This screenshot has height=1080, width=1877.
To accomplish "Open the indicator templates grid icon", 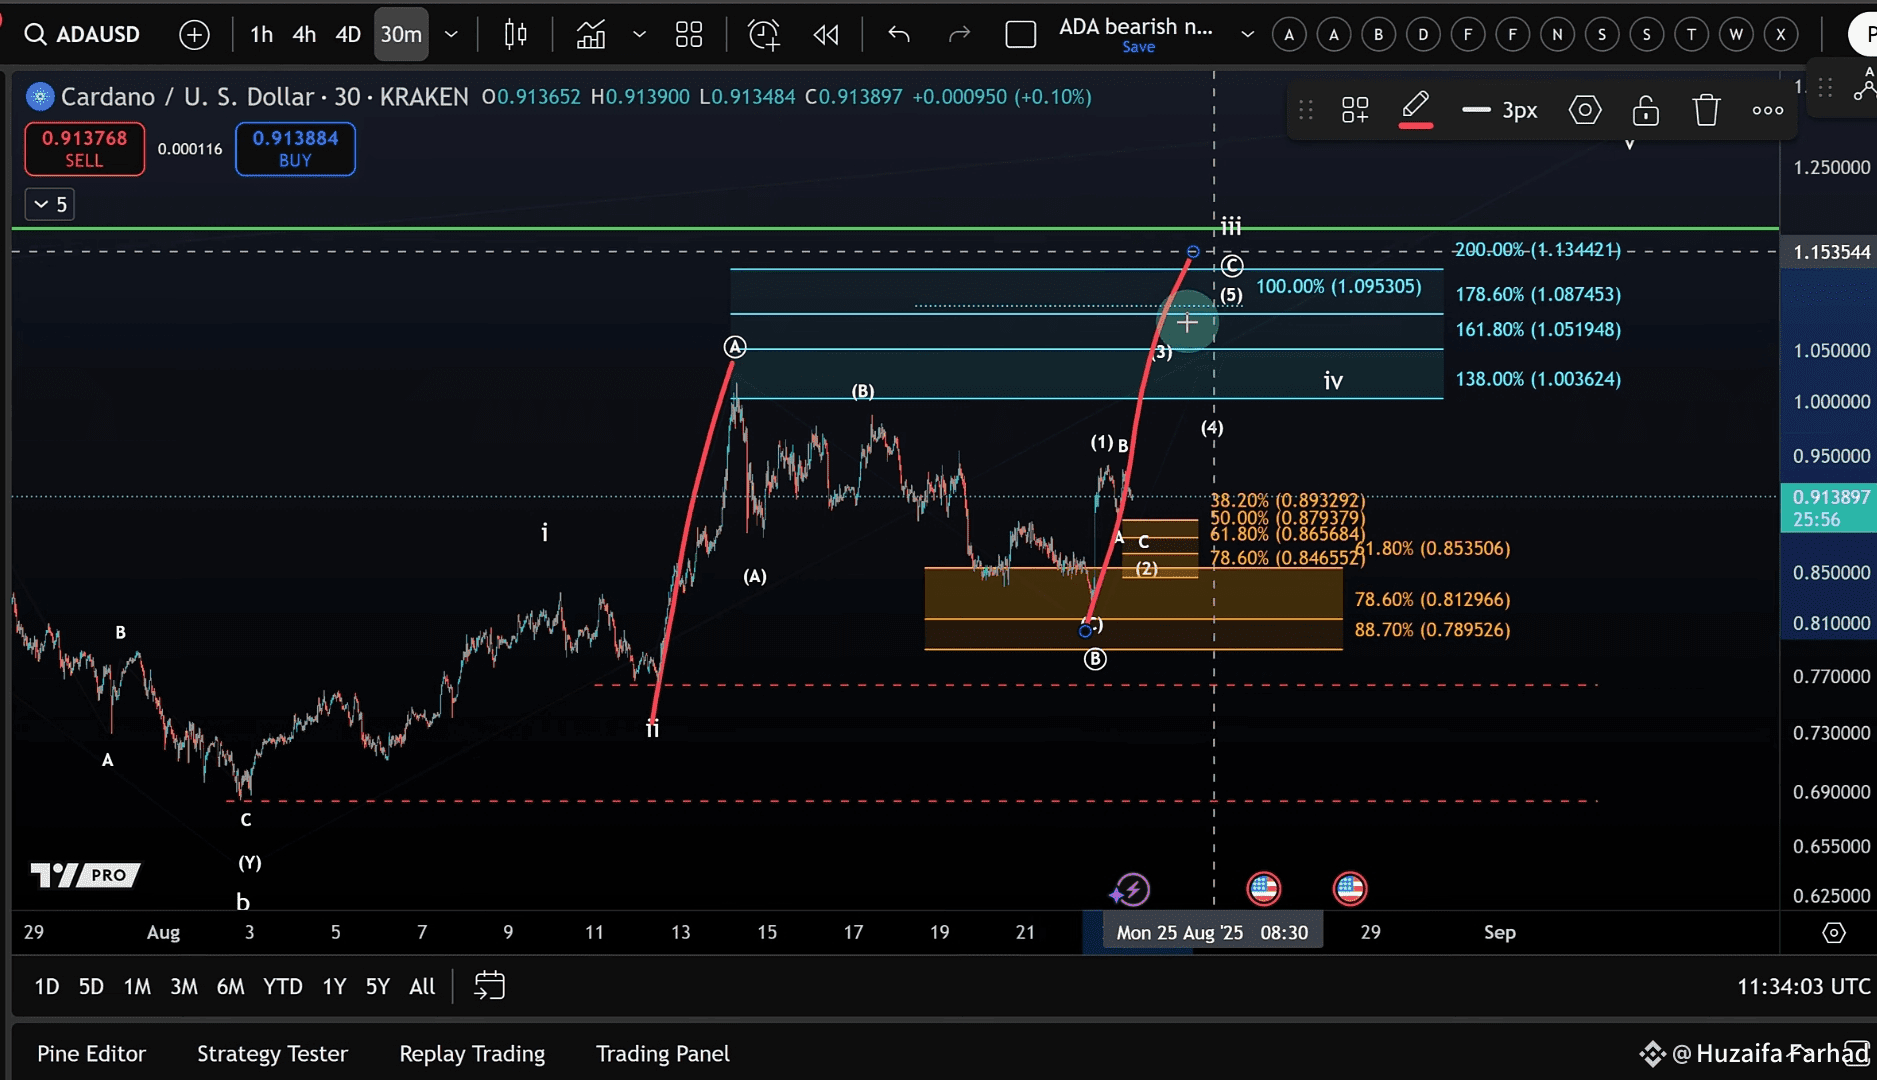I will [689, 35].
